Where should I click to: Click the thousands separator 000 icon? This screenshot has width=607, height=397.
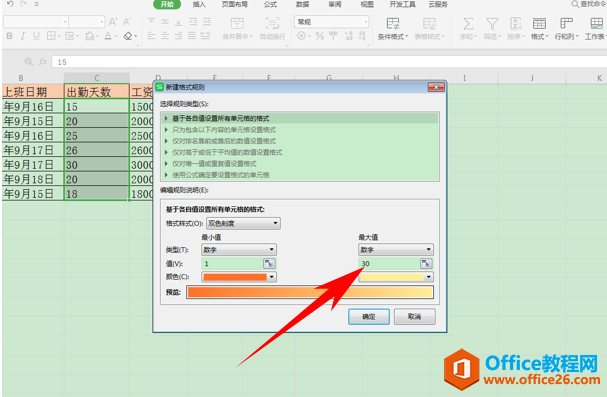333,36
